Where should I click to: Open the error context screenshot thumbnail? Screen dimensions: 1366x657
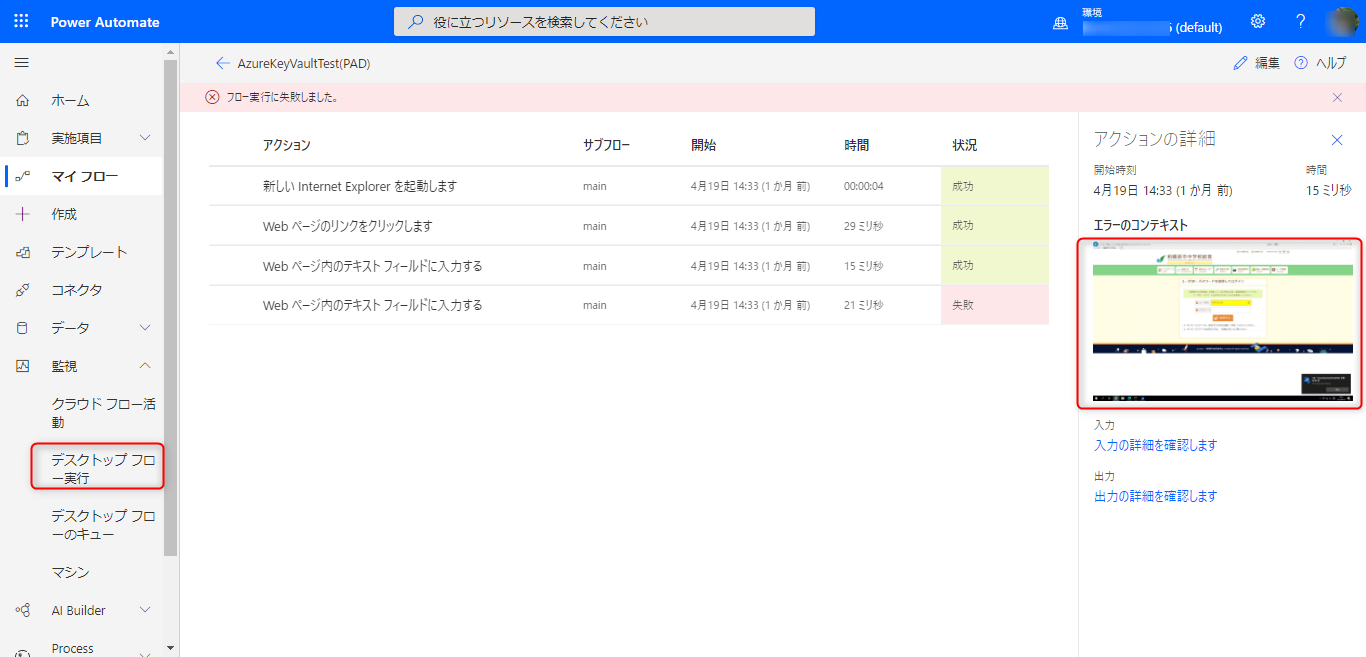1222,322
